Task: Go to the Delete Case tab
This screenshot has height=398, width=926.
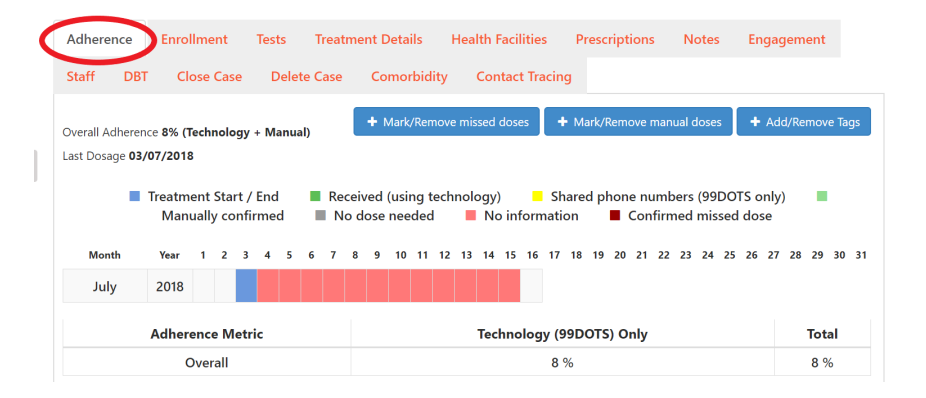Action: [x=307, y=76]
